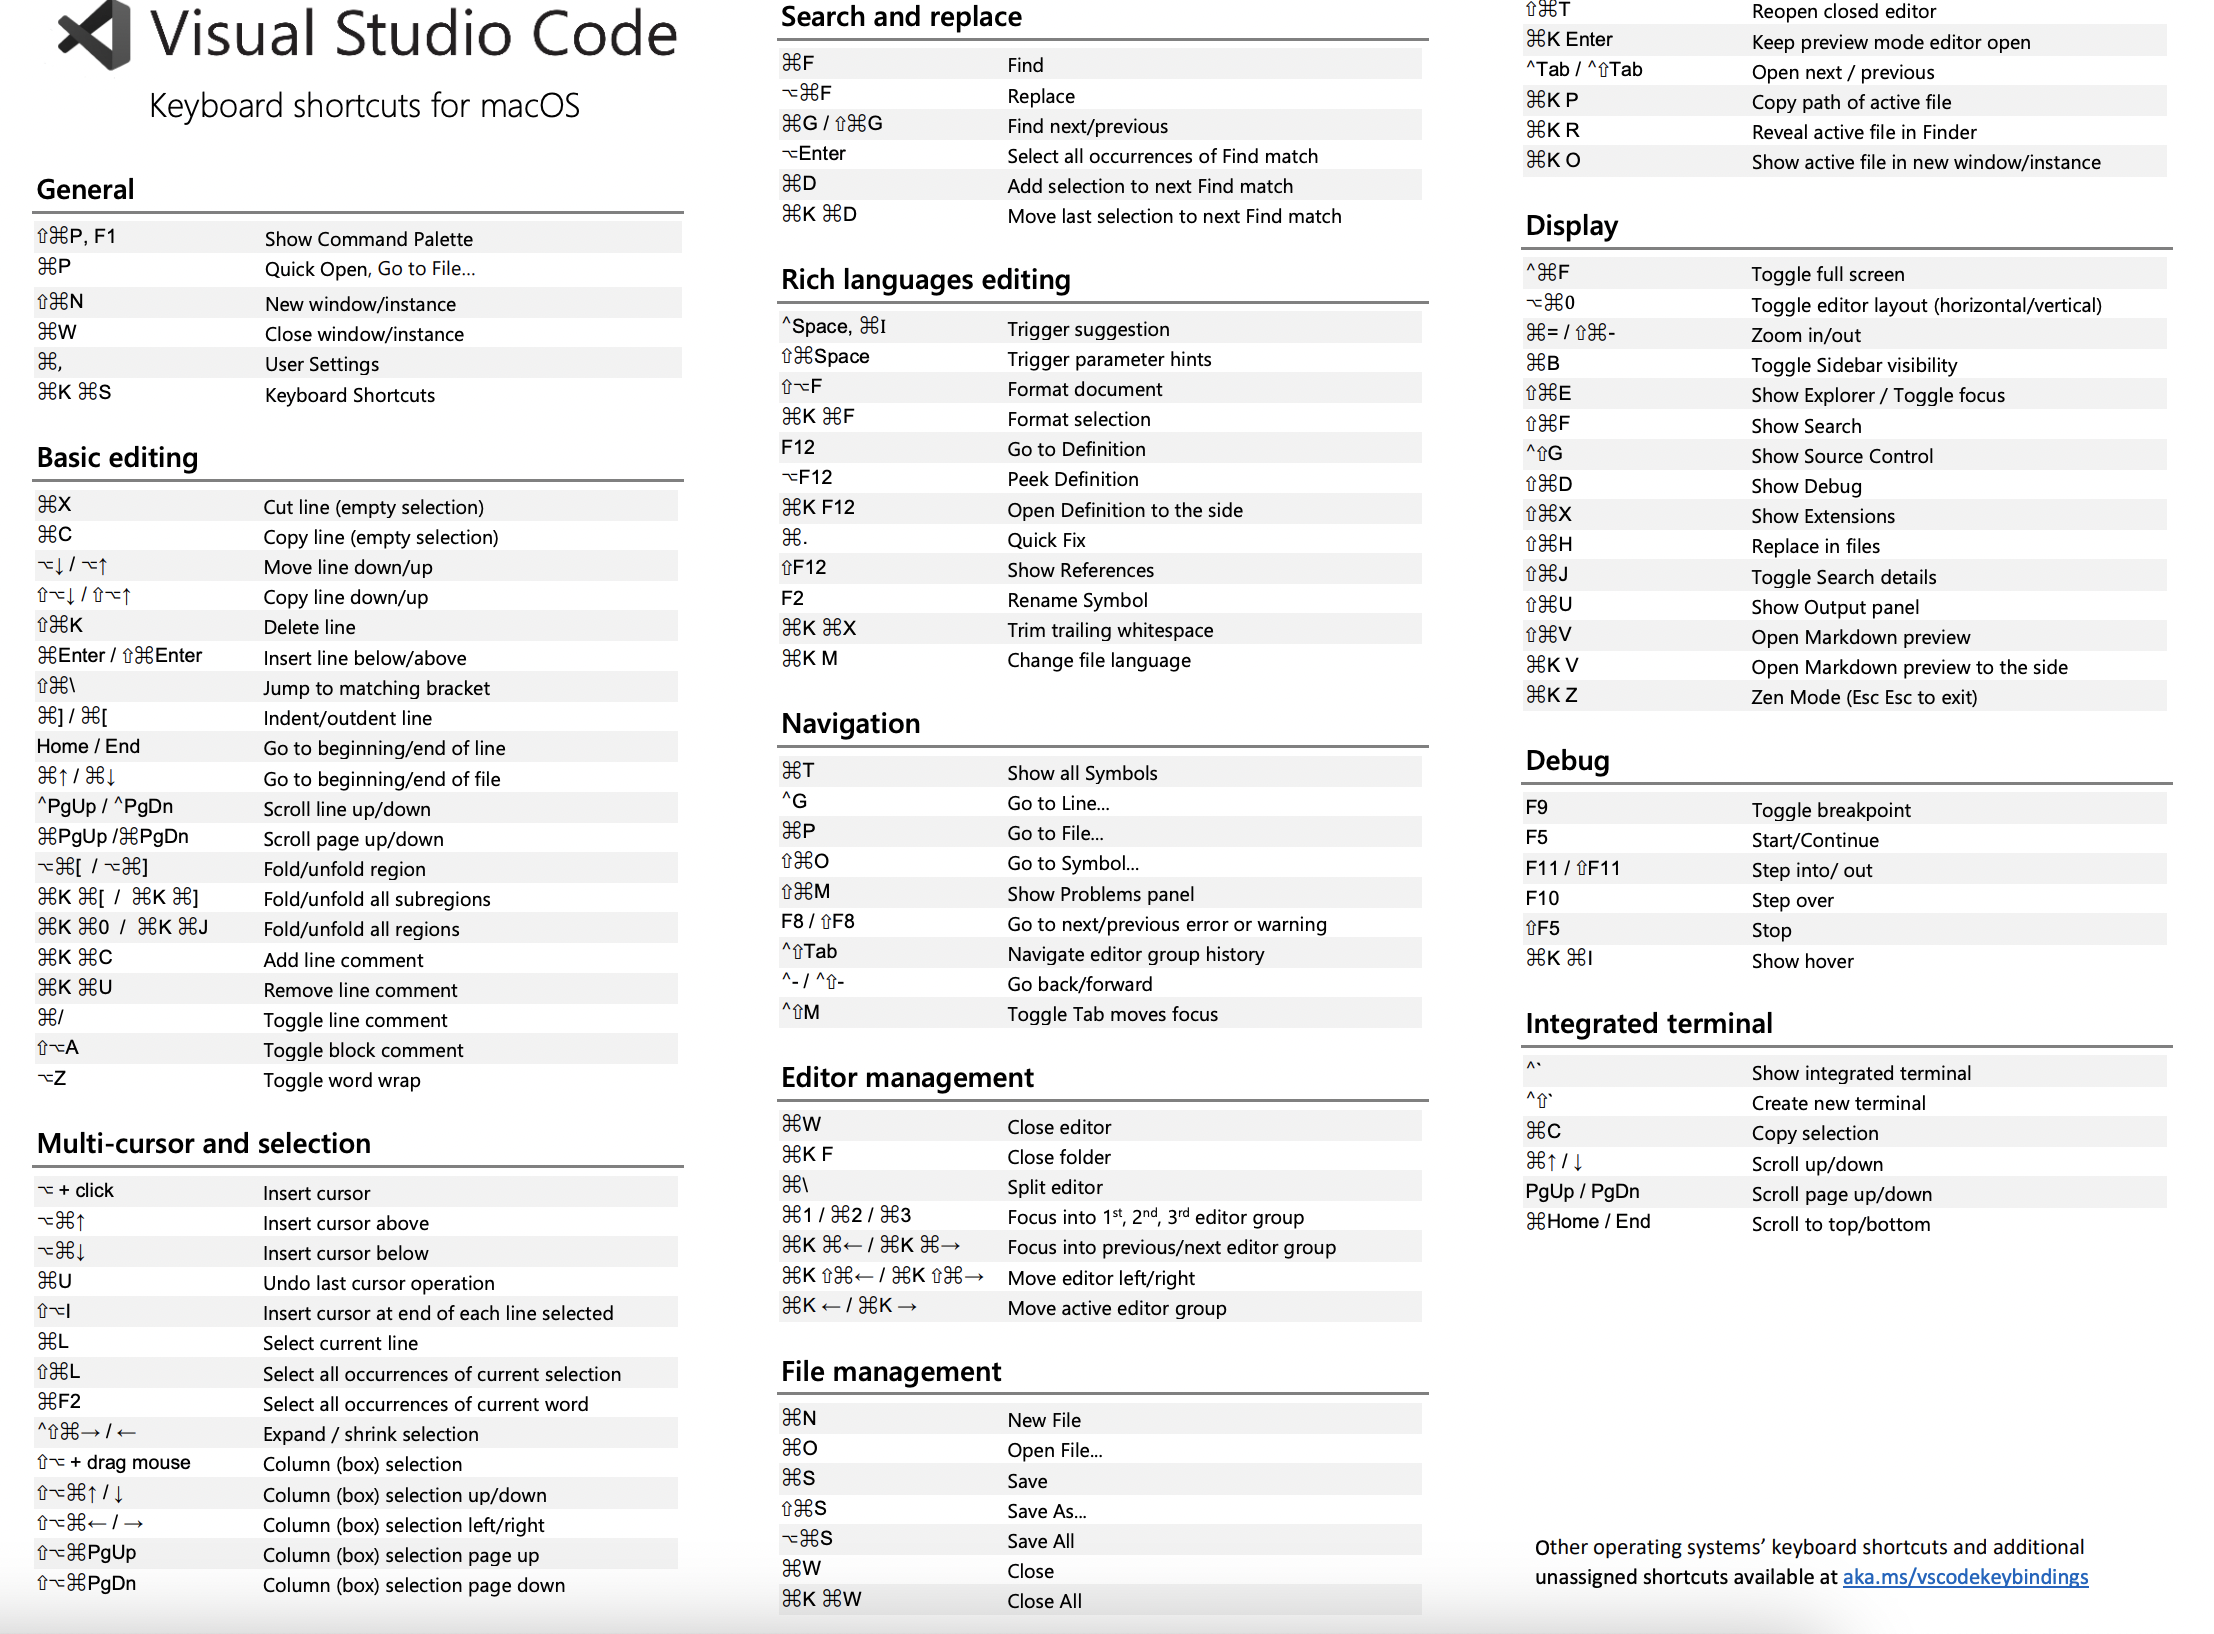
Task: Click the "Basic editing" section heading
Action: pos(117,457)
